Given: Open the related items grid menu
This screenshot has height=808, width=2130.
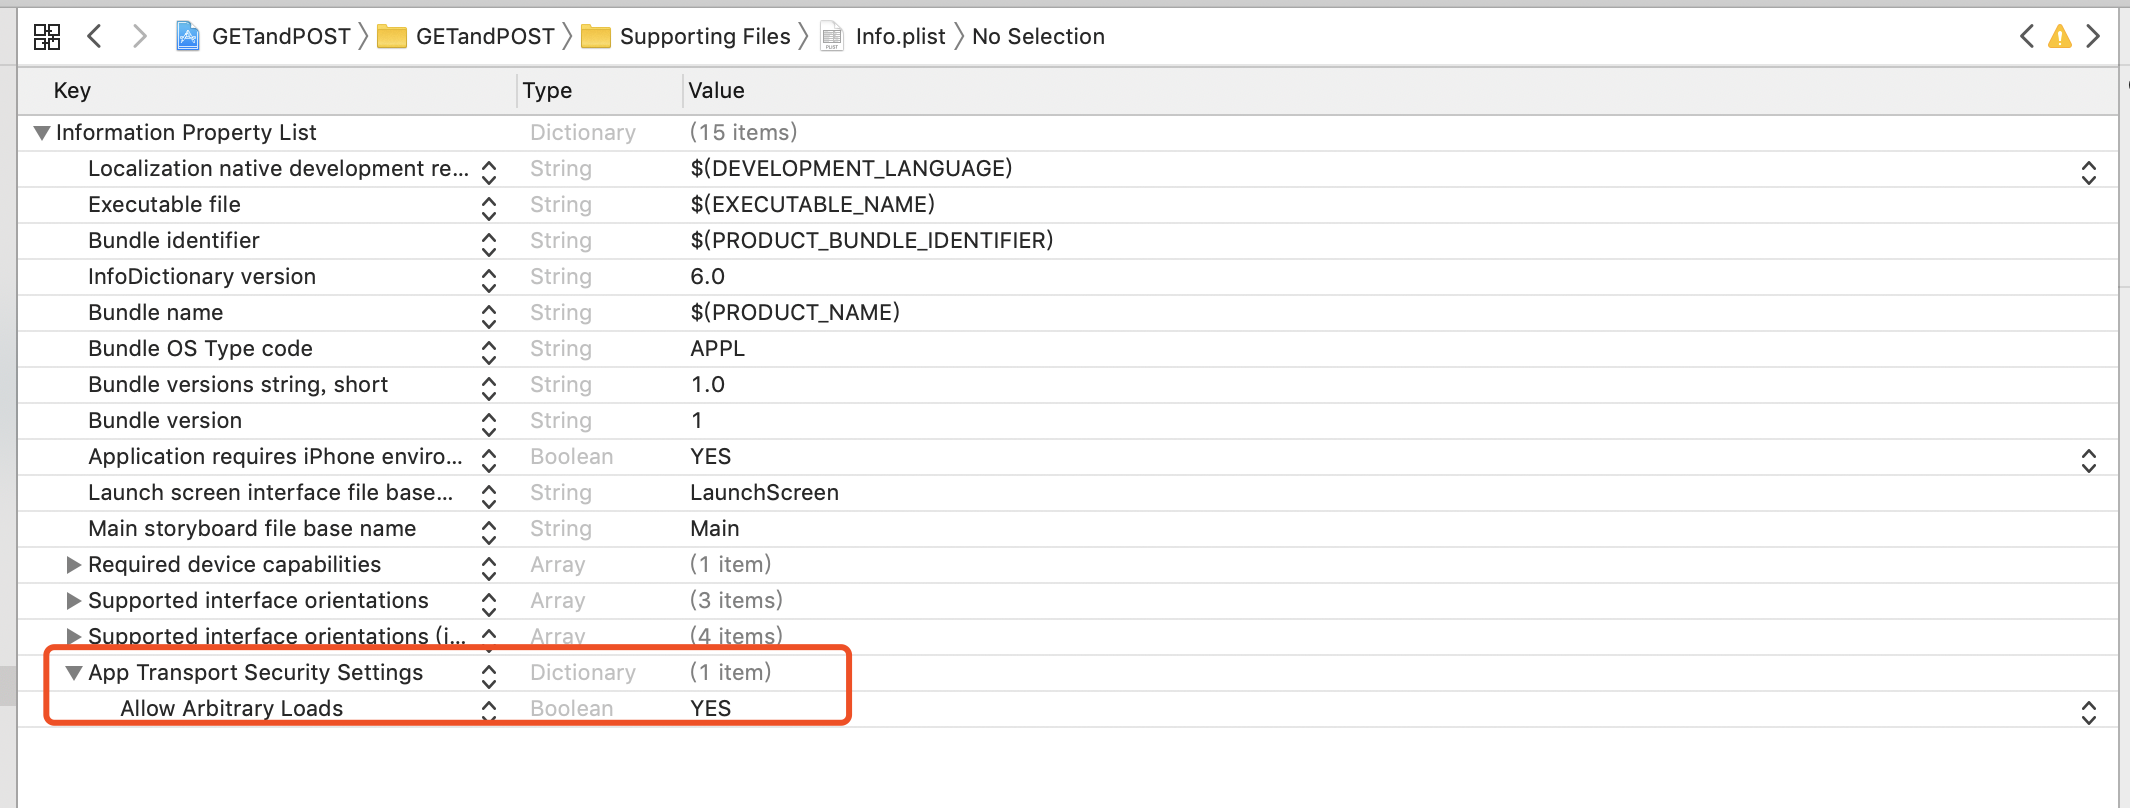Looking at the screenshot, I should click(47, 37).
